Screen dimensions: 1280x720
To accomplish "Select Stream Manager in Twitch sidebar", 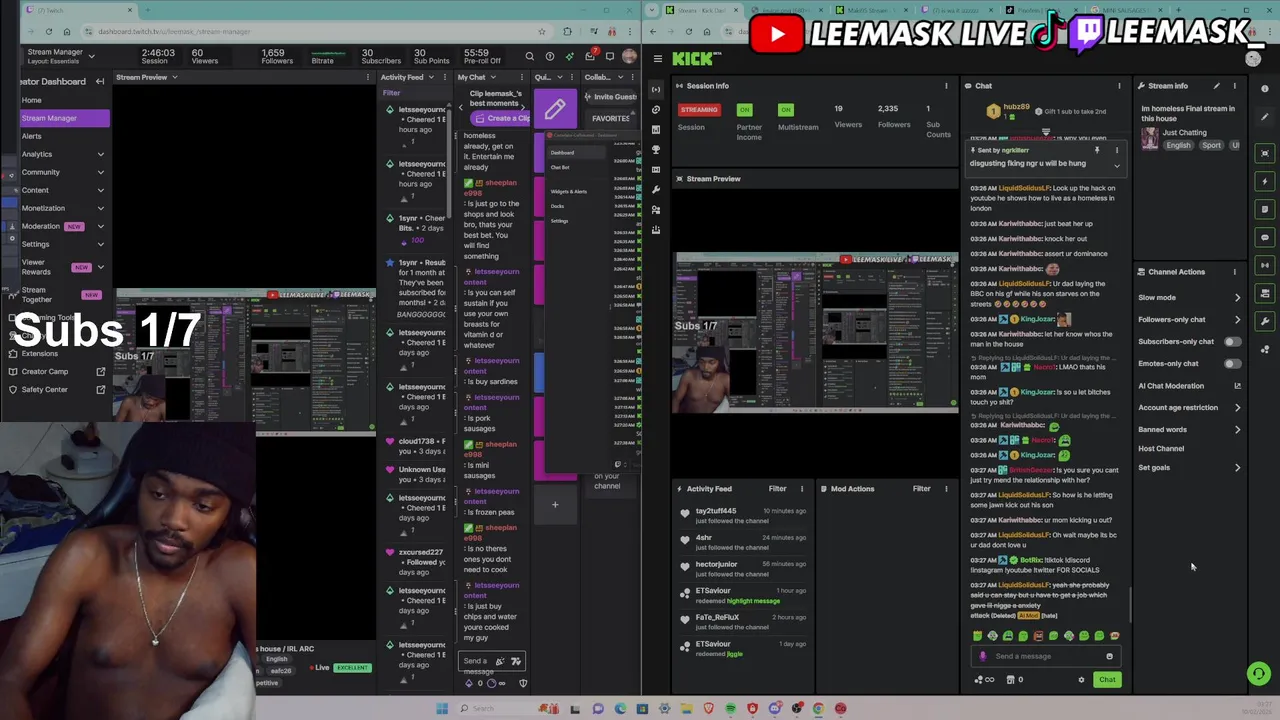I will point(65,118).
